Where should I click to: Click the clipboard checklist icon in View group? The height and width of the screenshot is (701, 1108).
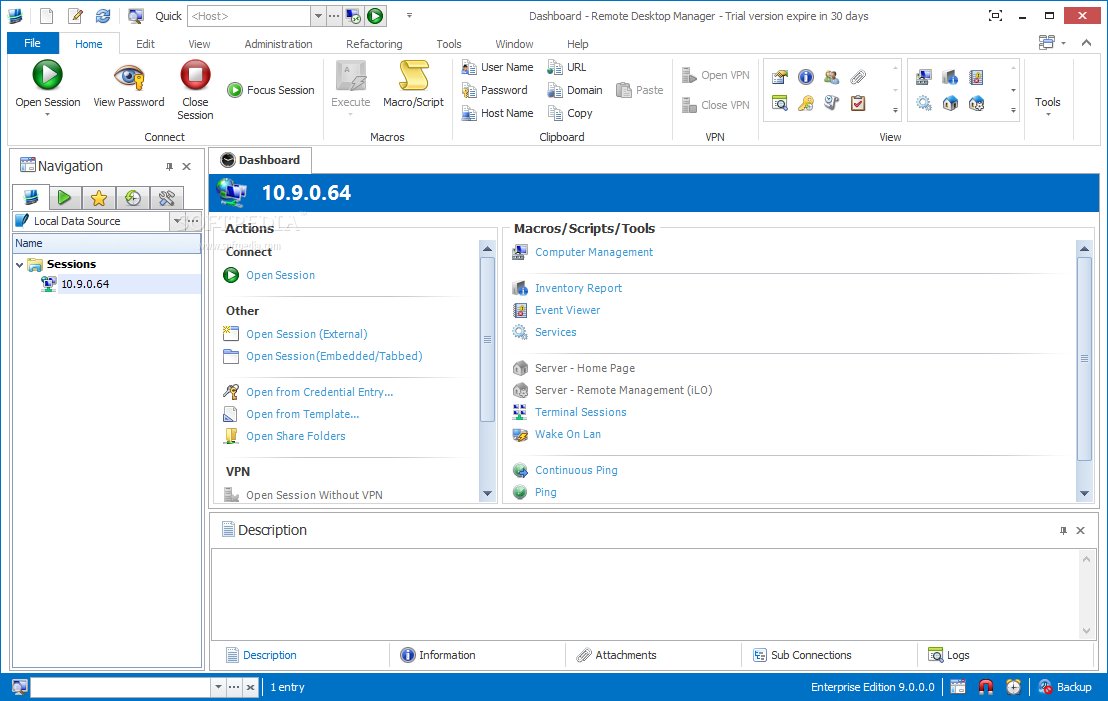[858, 103]
